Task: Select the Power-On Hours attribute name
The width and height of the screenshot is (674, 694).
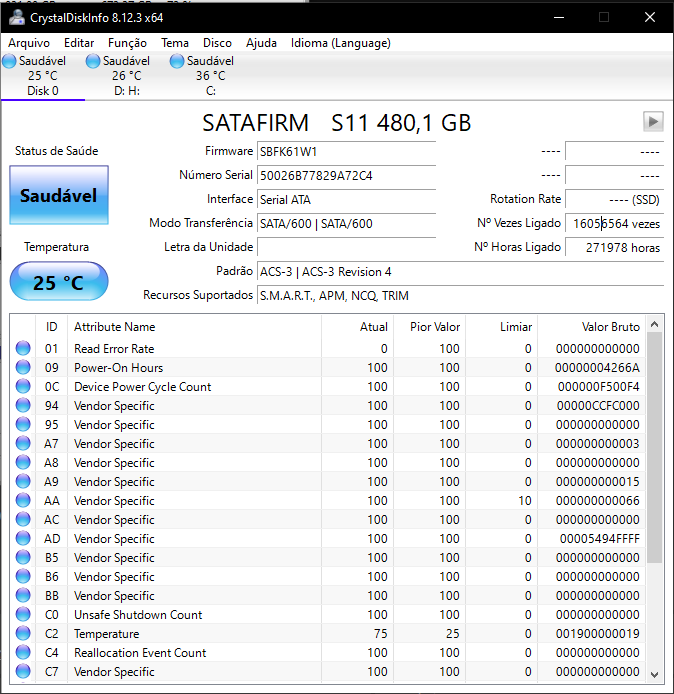Action: pos(119,368)
